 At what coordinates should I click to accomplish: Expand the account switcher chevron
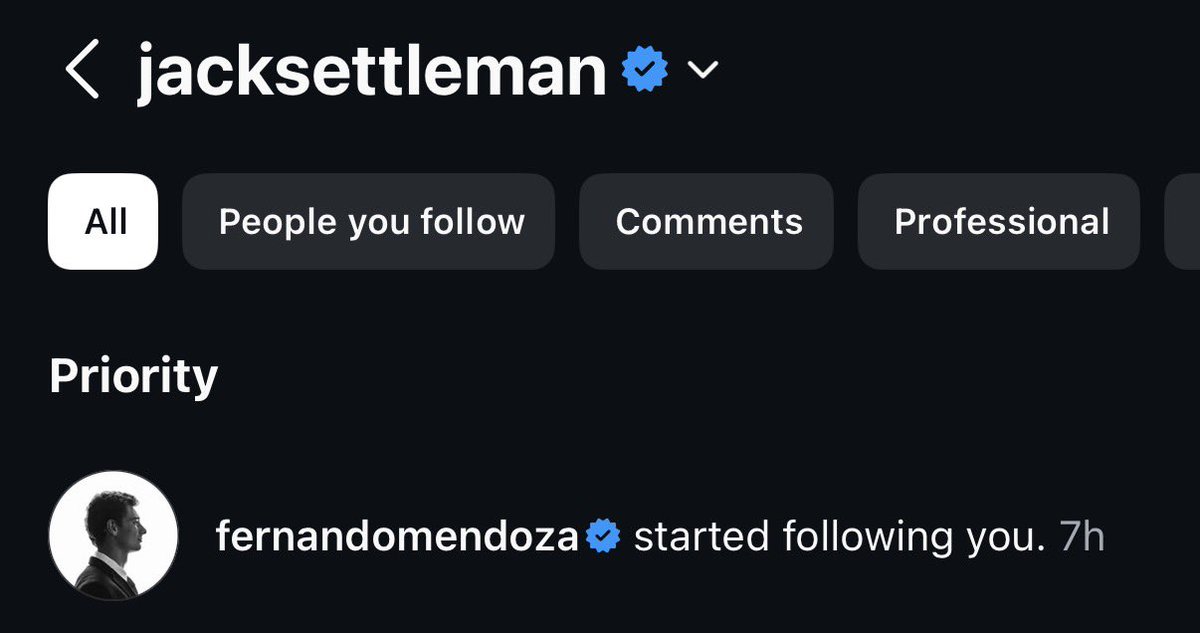tap(704, 70)
